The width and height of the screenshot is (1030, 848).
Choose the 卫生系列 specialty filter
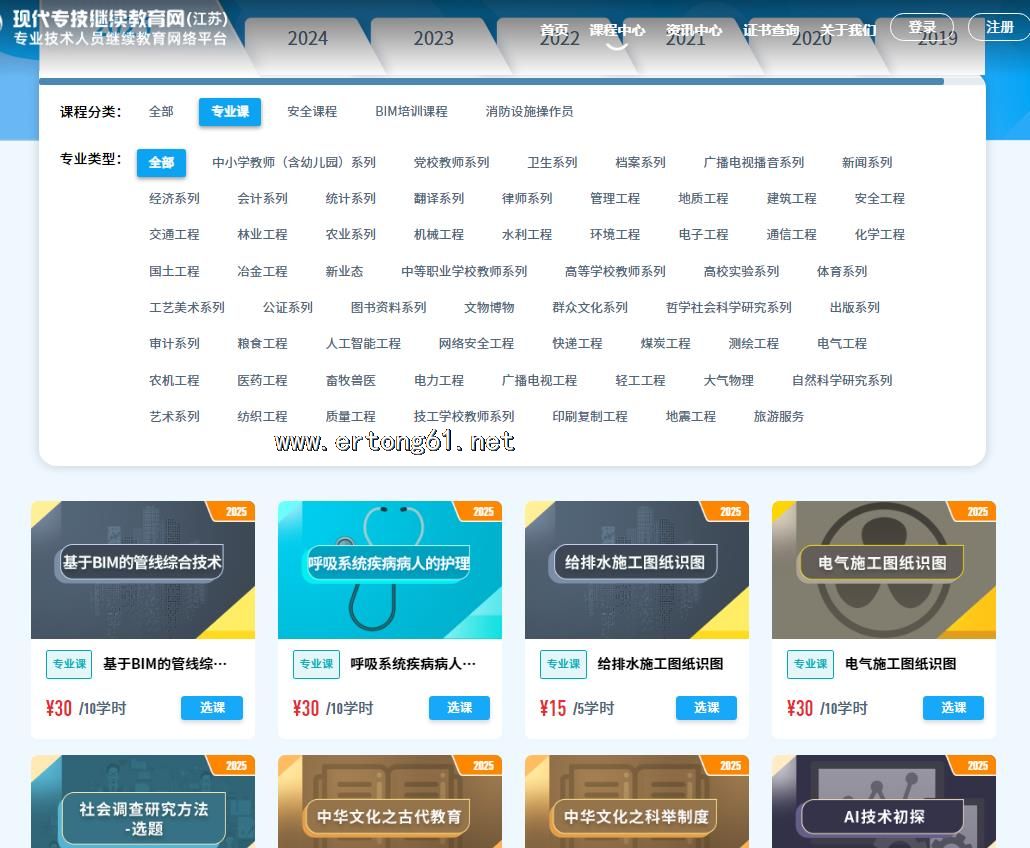tap(552, 163)
